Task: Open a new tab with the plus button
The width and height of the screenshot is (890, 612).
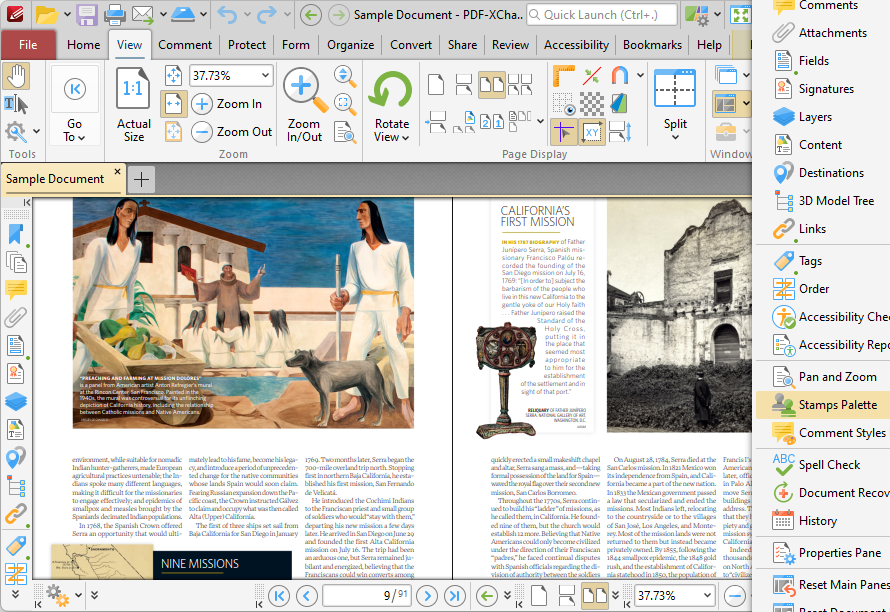Action: (141, 180)
